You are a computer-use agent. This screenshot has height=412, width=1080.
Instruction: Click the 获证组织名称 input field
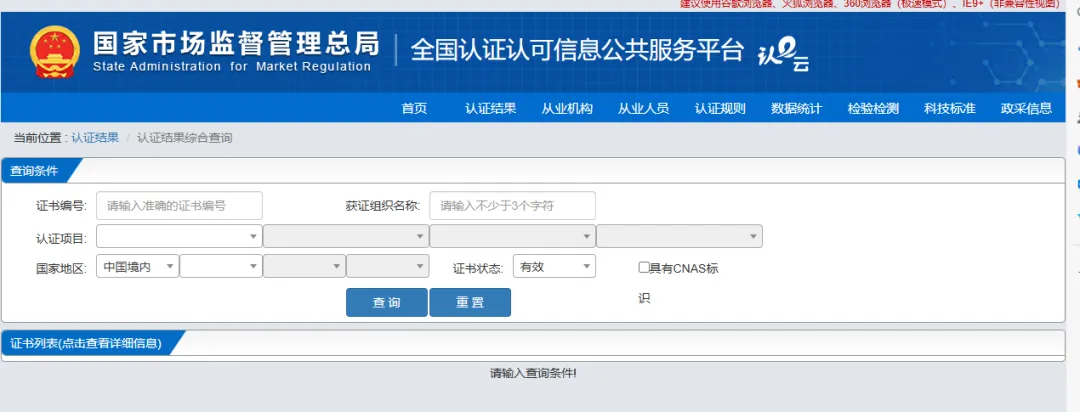[512, 205]
